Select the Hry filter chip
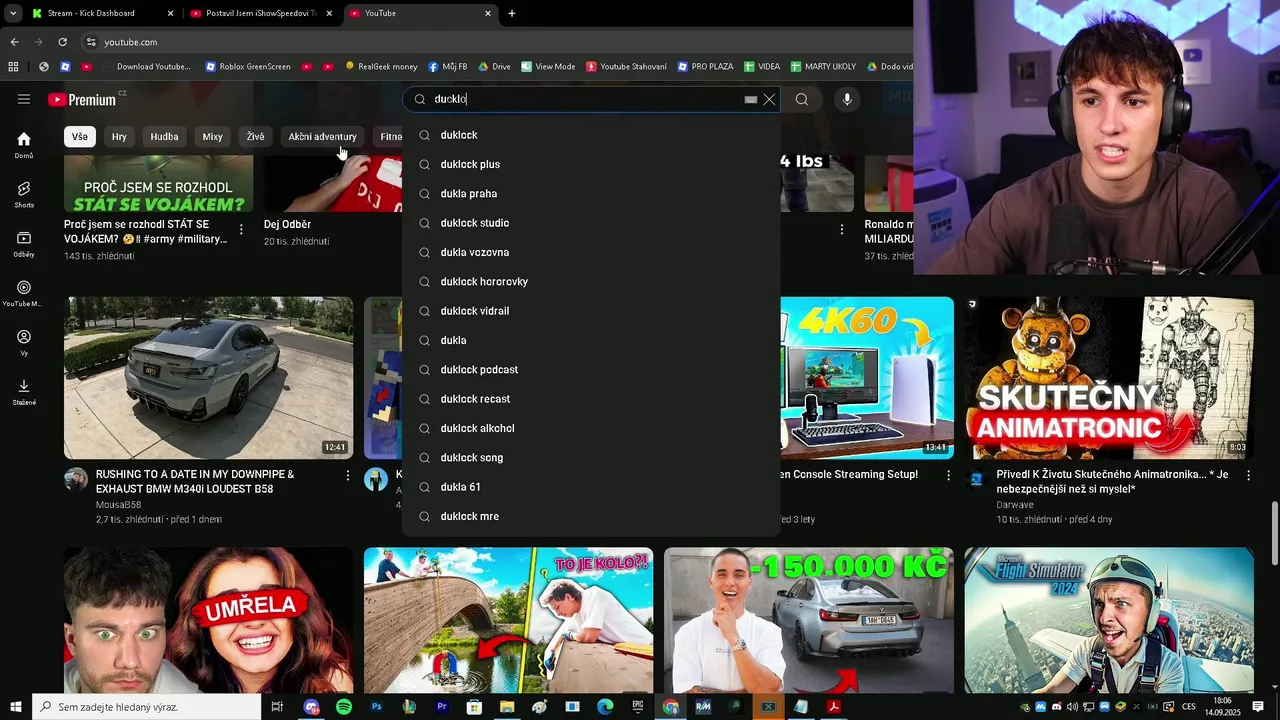Image resolution: width=1280 pixels, height=720 pixels. (119, 137)
